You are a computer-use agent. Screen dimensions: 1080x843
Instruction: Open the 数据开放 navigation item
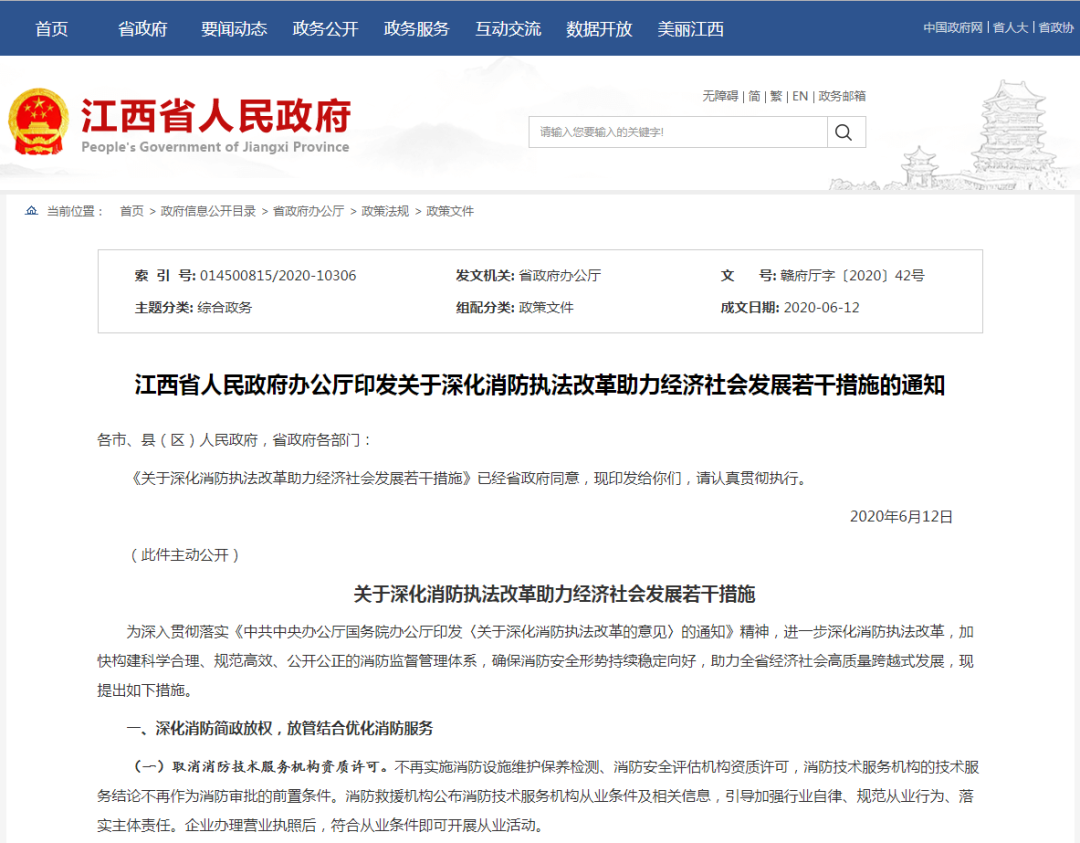(599, 29)
